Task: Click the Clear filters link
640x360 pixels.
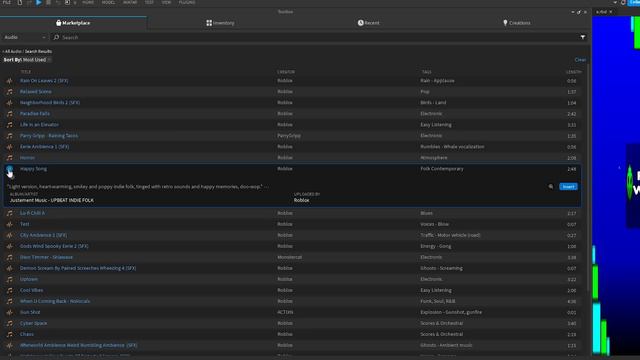Action: [x=580, y=60]
